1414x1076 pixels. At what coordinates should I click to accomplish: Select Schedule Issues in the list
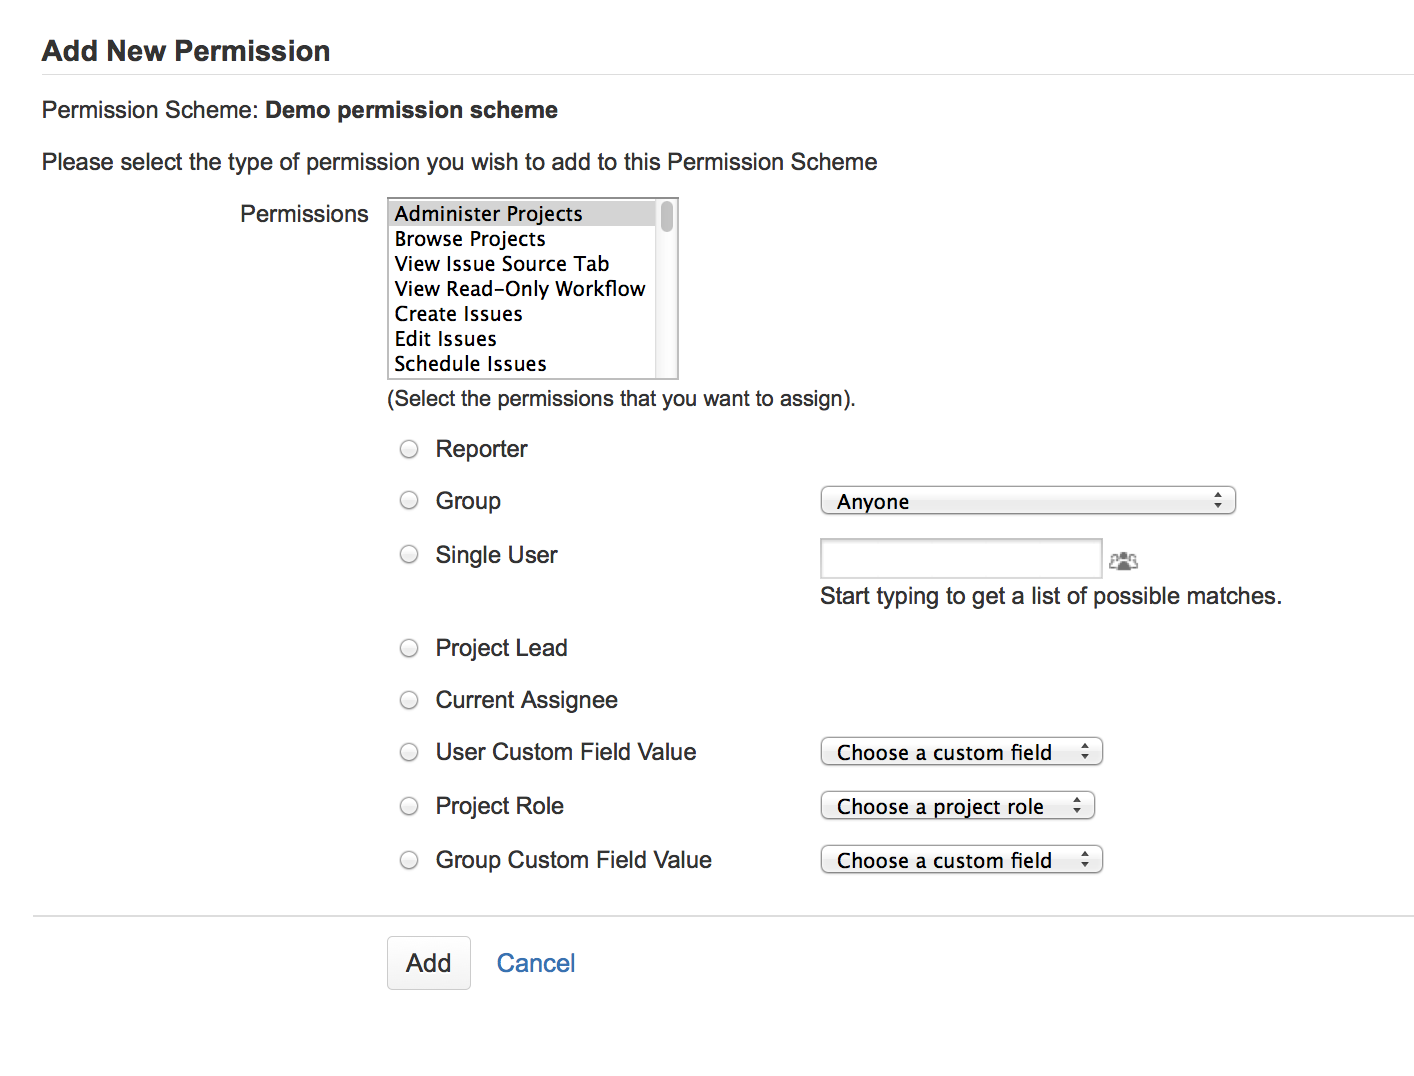(522, 364)
